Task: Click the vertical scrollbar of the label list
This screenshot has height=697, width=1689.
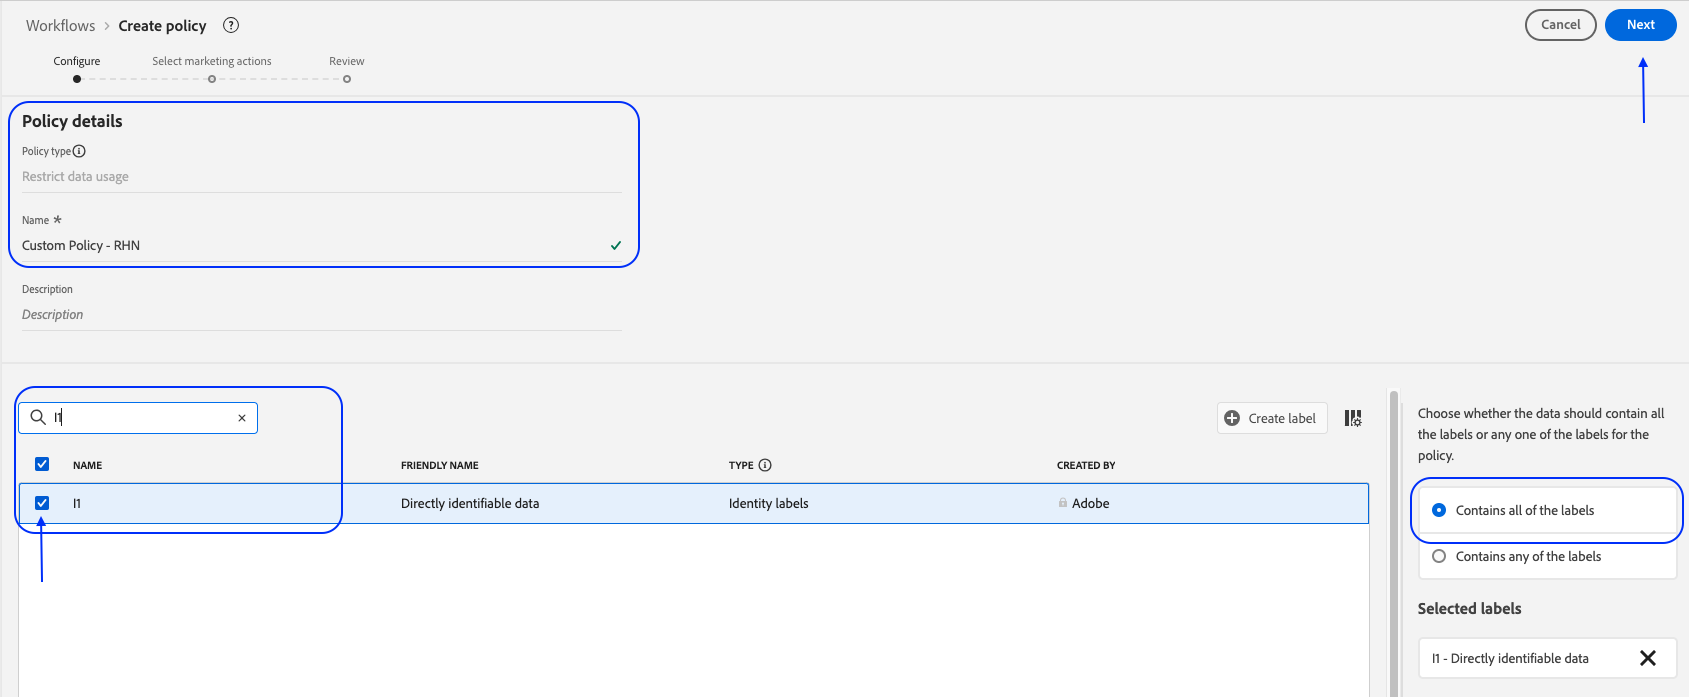Action: click(x=1394, y=543)
